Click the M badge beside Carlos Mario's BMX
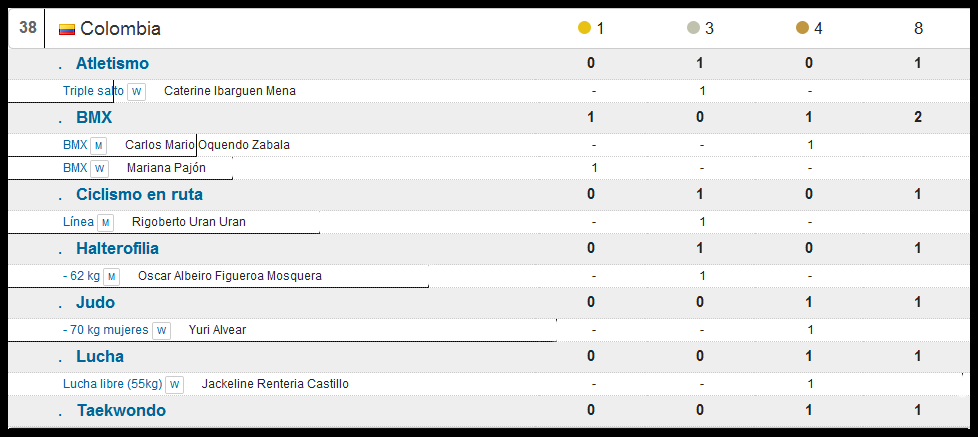 click(x=99, y=145)
